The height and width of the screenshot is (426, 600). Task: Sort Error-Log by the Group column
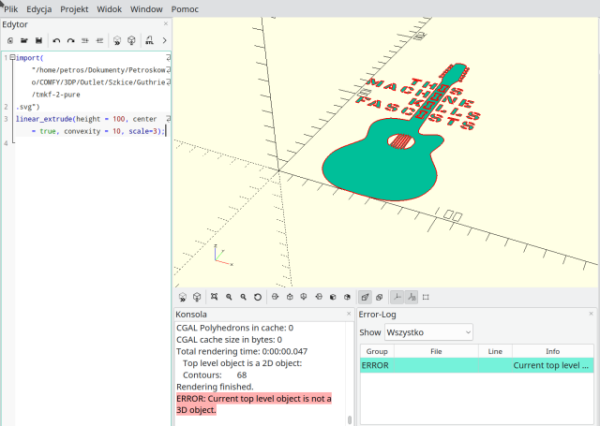click(377, 351)
